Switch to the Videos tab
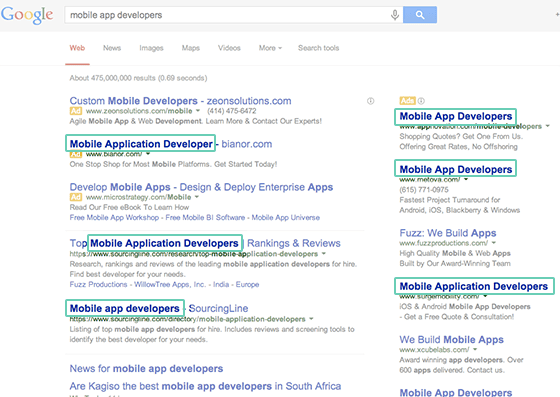Screen dimensions: 560x397 click(229, 48)
